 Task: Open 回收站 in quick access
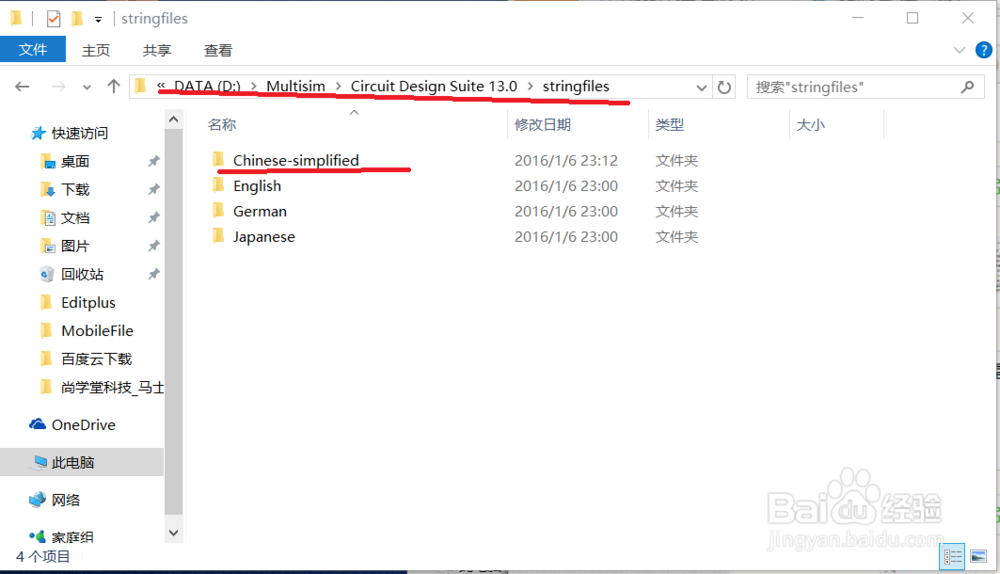(82, 274)
